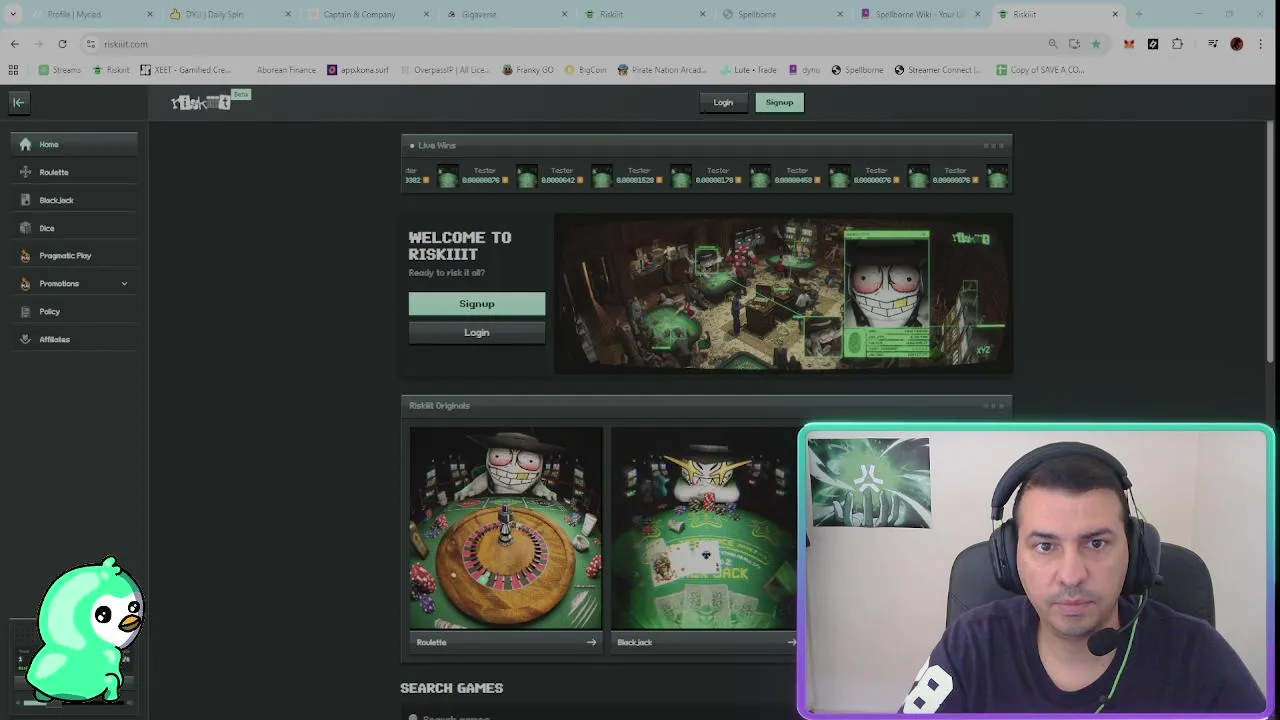Open the Extensions puzzle icon

(x=1177, y=44)
